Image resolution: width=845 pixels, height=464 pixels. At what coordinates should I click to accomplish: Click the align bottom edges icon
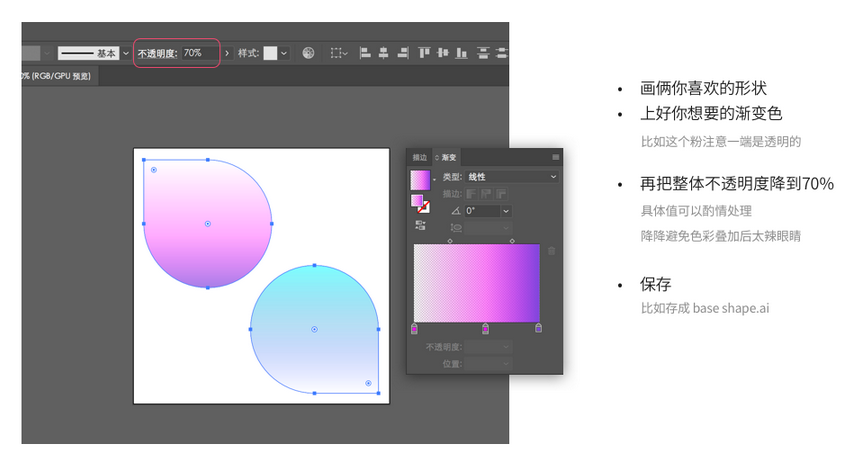coord(462,53)
